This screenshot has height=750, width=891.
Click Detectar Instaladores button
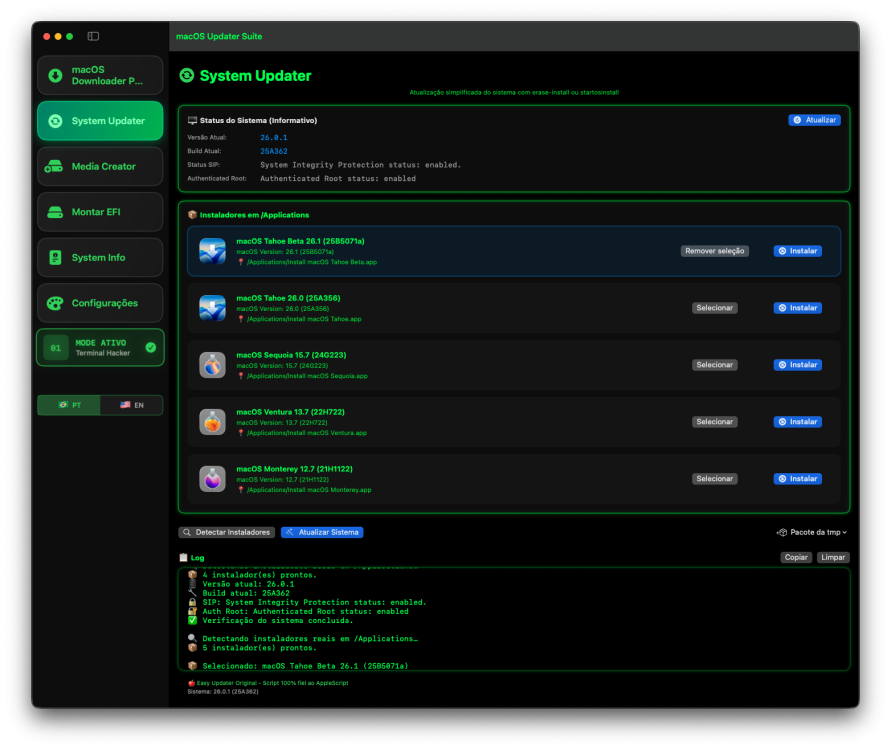point(227,532)
